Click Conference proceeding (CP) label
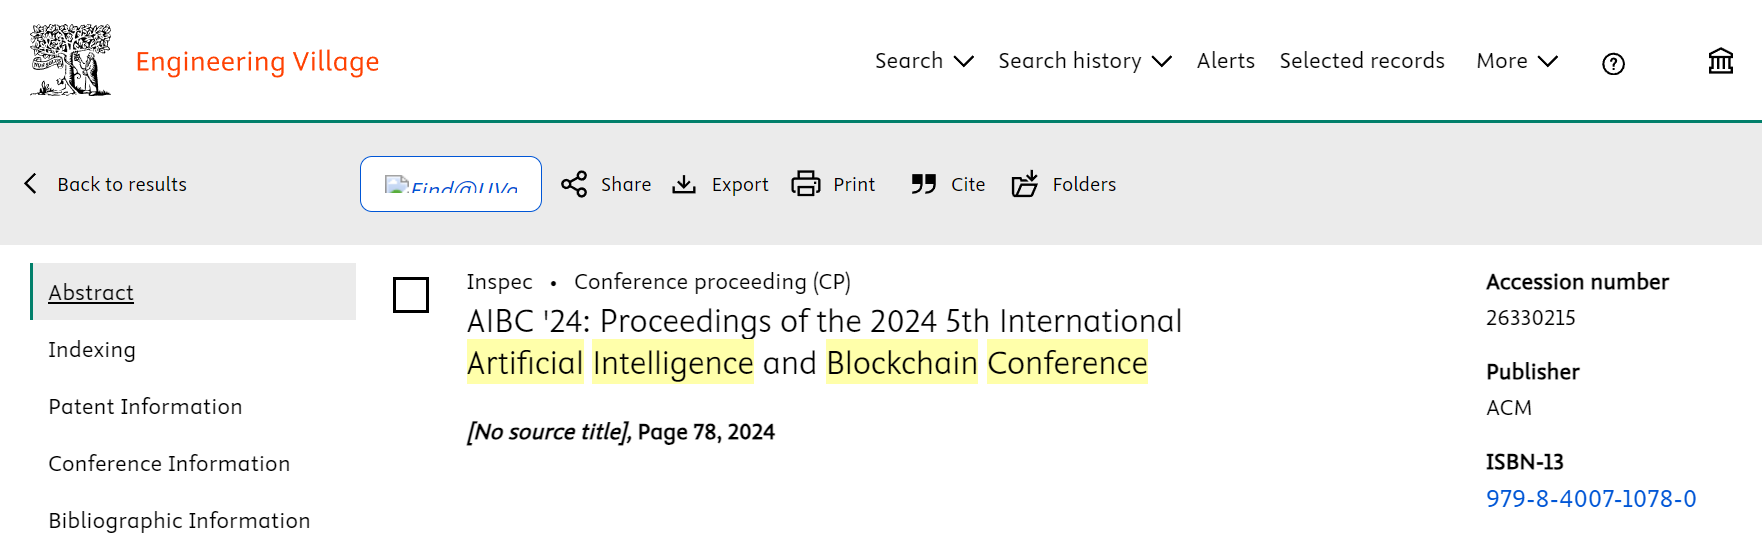 pyautogui.click(x=712, y=282)
